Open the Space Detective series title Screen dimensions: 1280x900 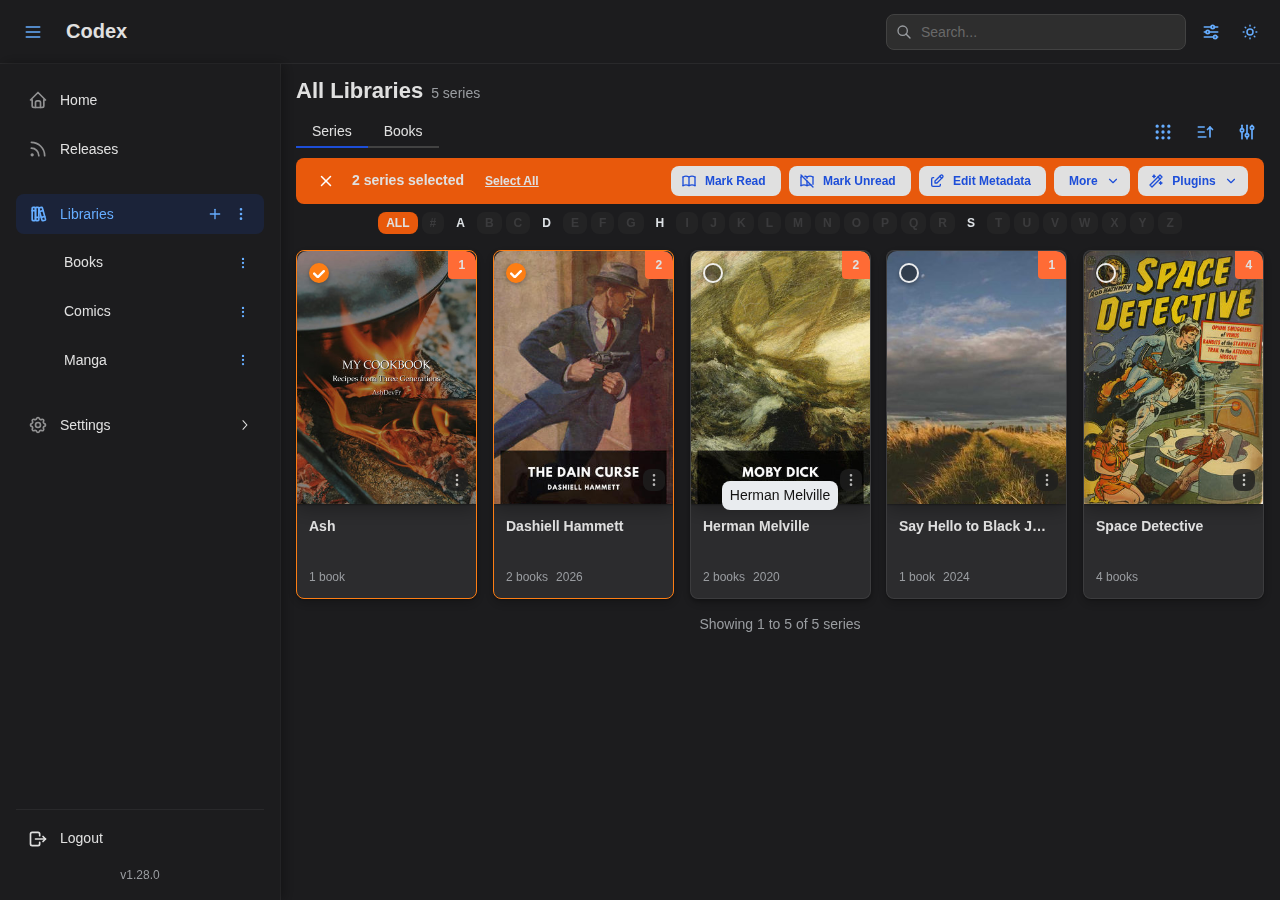(1150, 526)
